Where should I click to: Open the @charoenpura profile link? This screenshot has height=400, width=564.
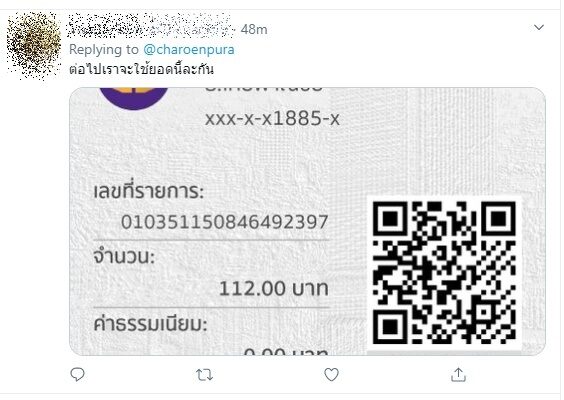click(x=189, y=49)
